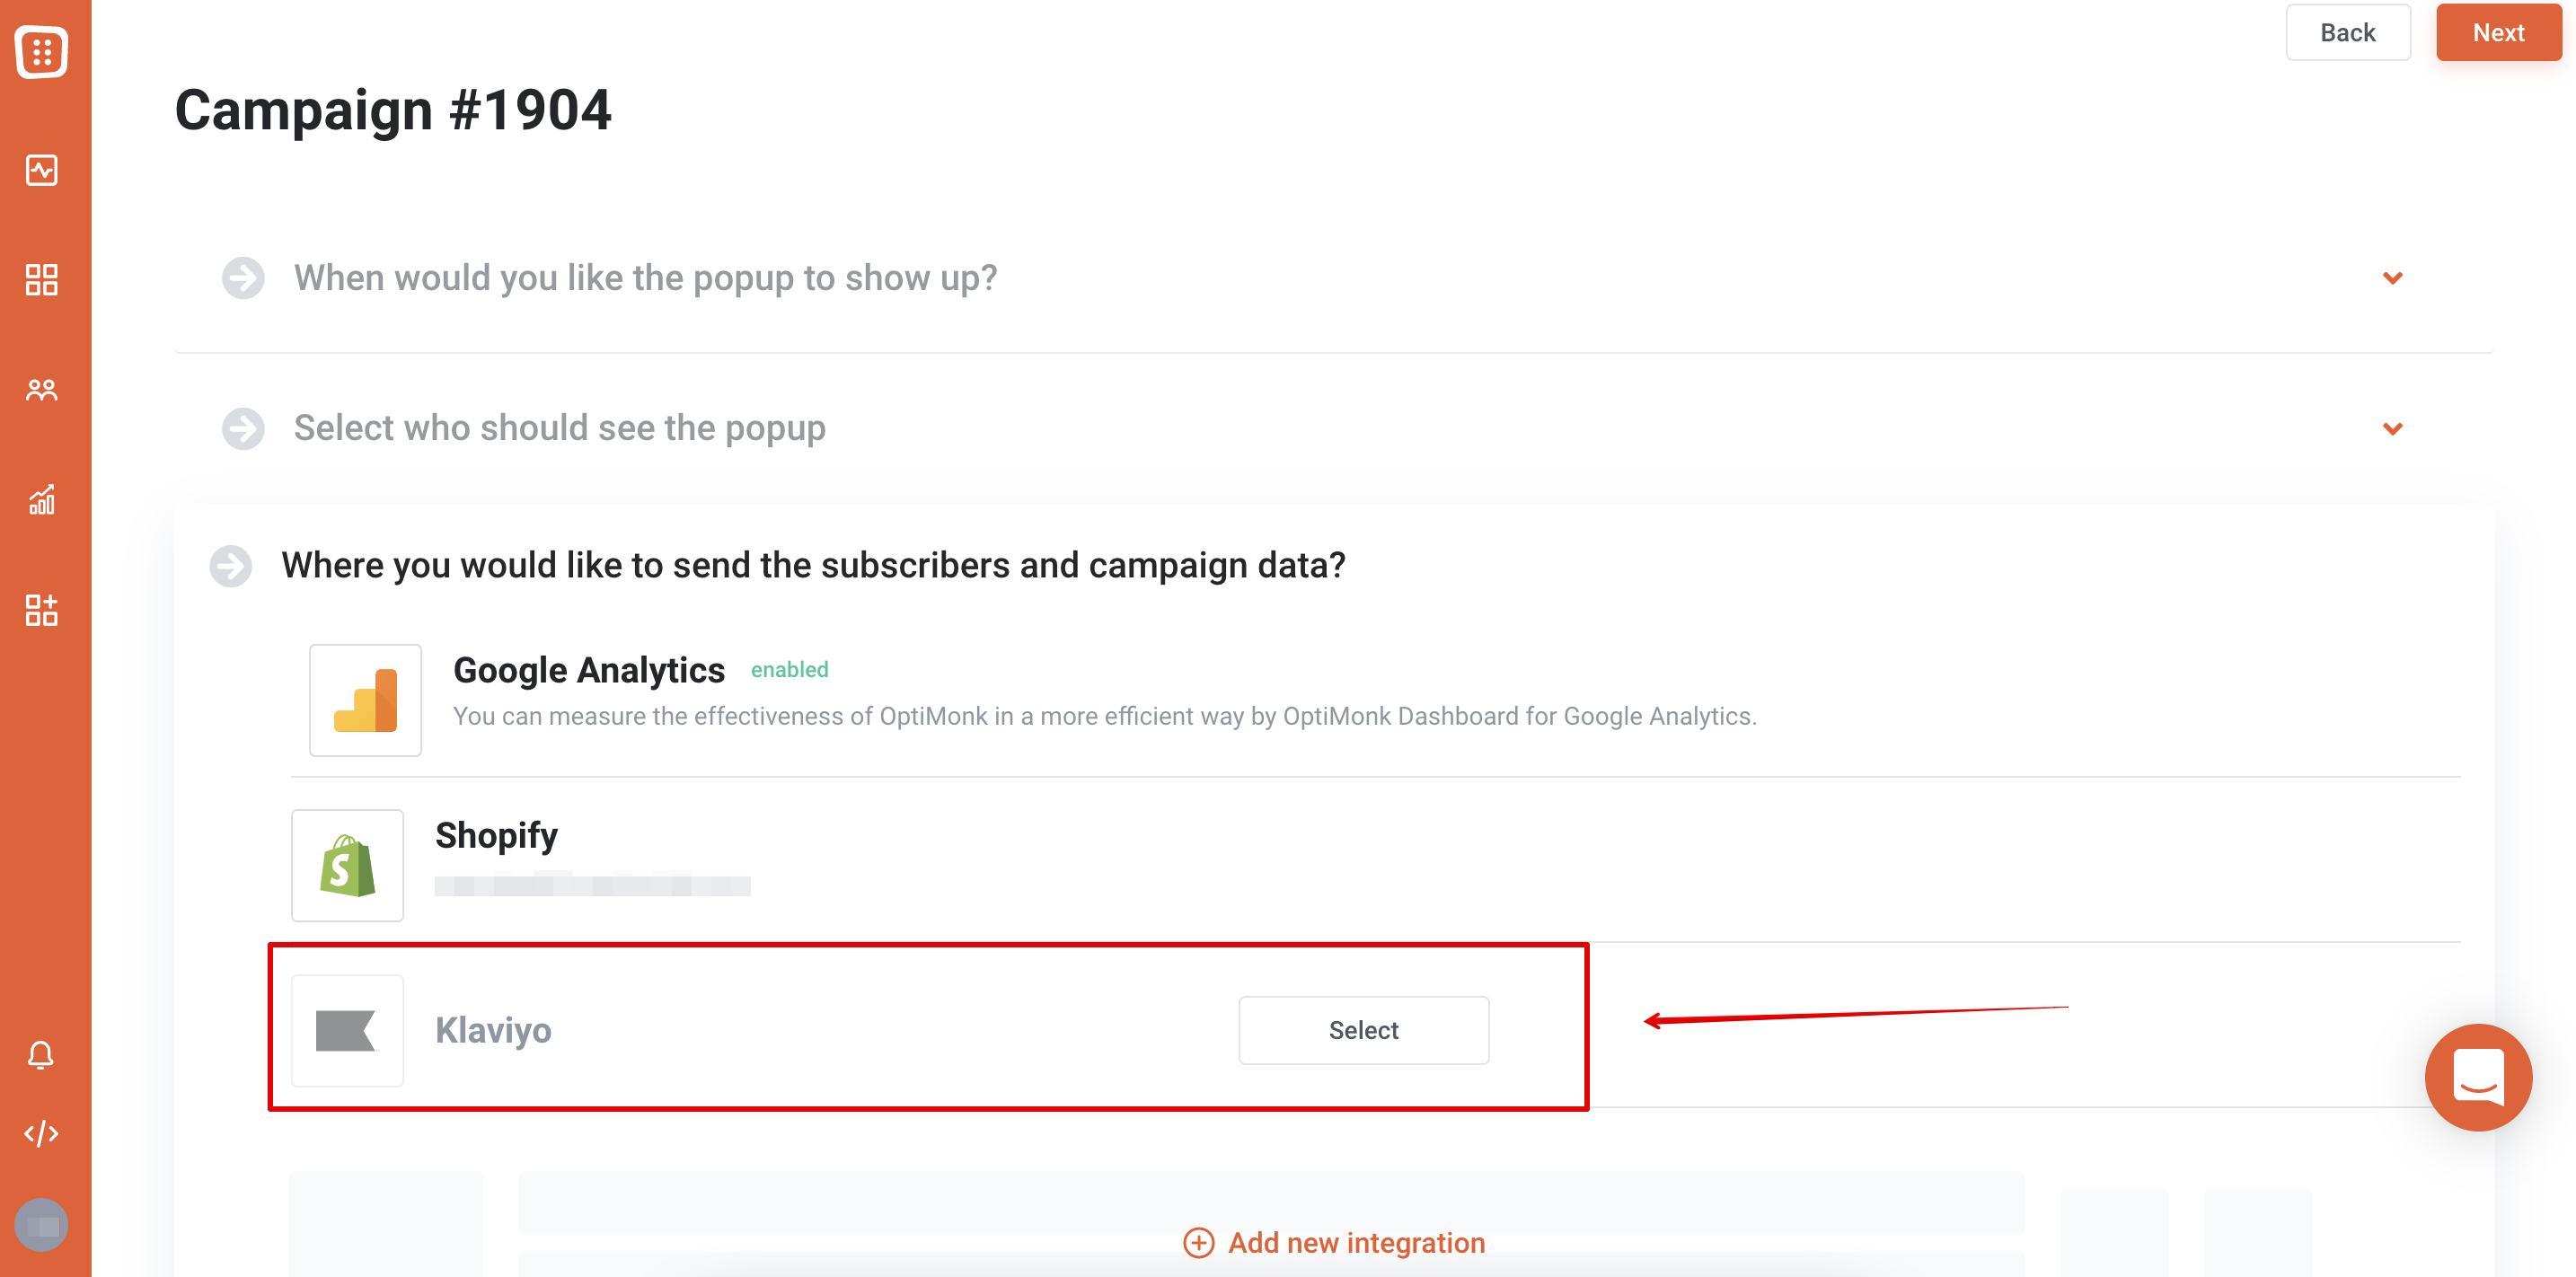Click the Select button for Klaviyo
The height and width of the screenshot is (1277, 2576).
(x=1363, y=1030)
